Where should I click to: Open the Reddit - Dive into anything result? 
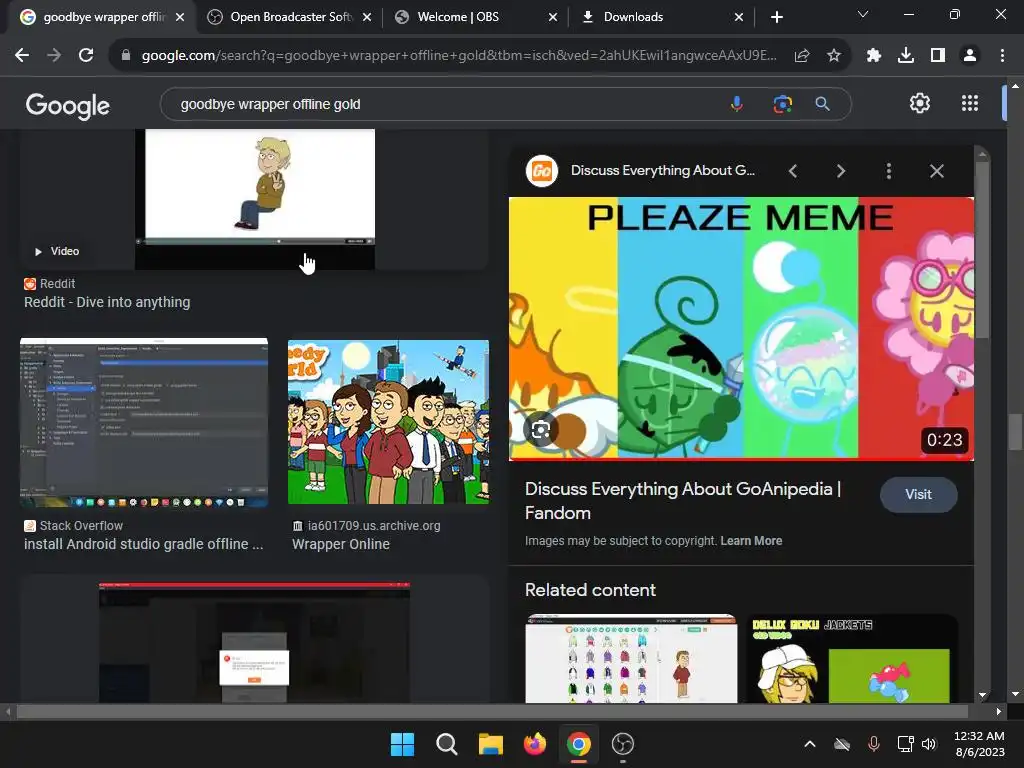pyautogui.click(x=107, y=302)
